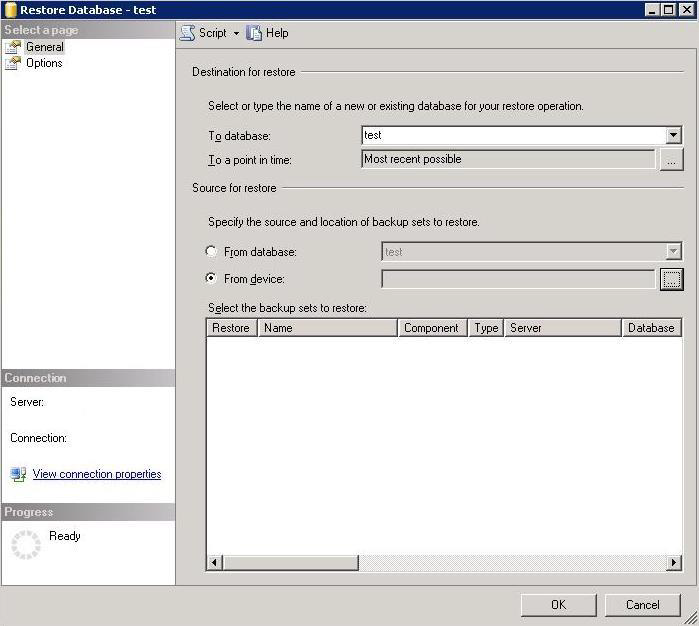The width and height of the screenshot is (699, 626).
Task: Open point in time ellipsis button
Action: [671, 159]
